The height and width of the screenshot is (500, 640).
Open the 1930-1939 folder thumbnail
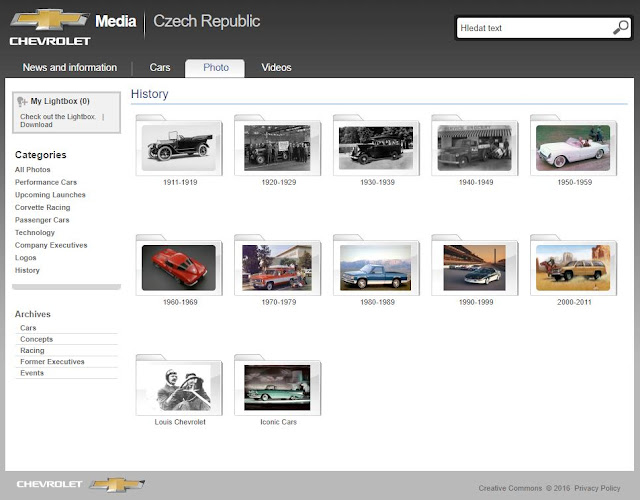pos(376,146)
